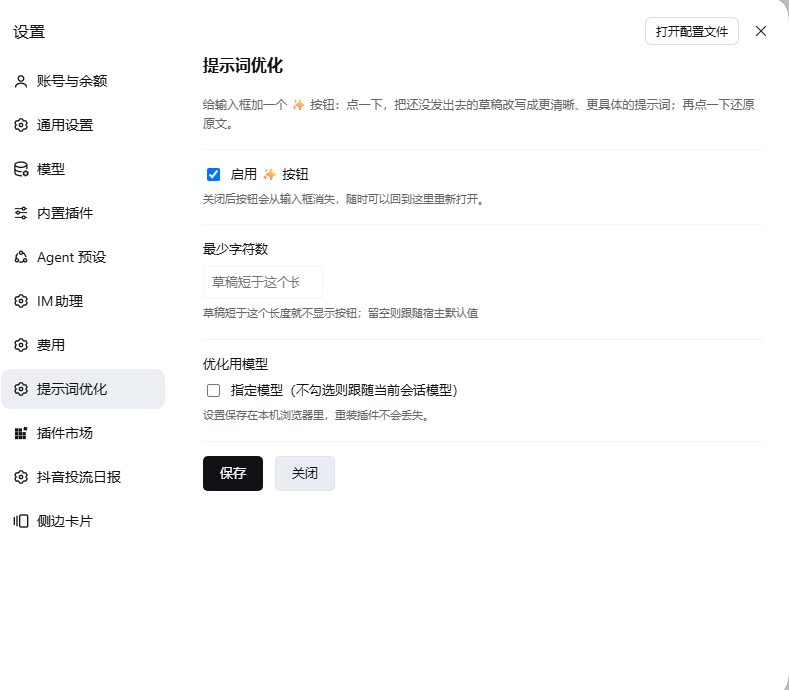Viewport: 789px width, 690px height.
Task: Click the hint 设置保存在本机浏览器里
Action: pyautogui.click(x=316, y=415)
